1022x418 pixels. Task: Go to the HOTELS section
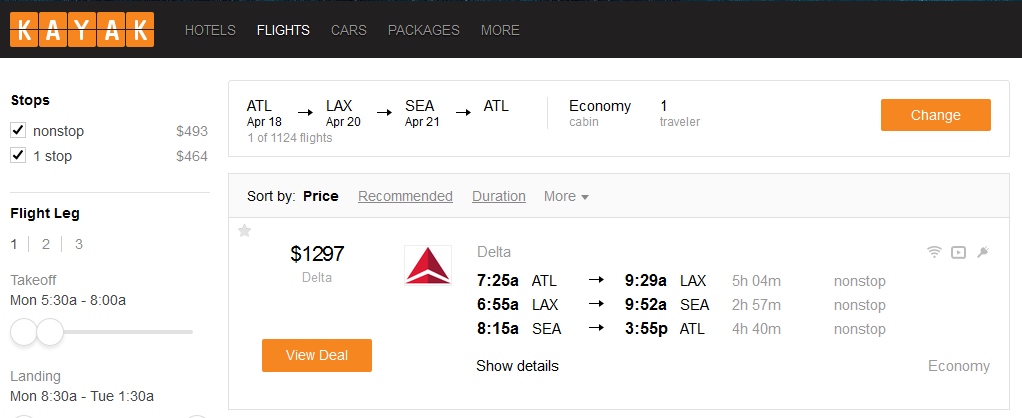[x=210, y=30]
